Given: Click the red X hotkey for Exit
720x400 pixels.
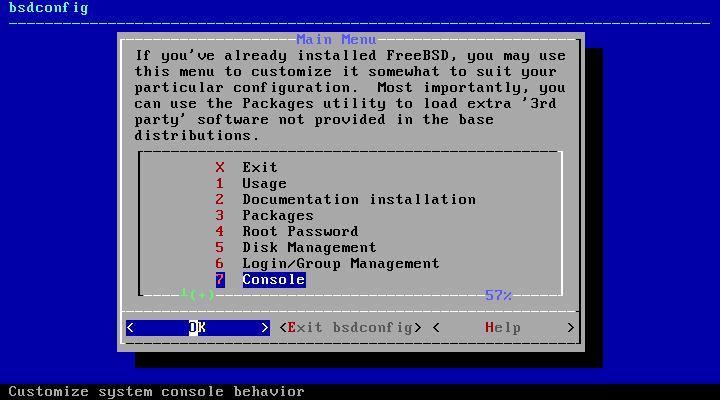Looking at the screenshot, I should tap(220, 167).
